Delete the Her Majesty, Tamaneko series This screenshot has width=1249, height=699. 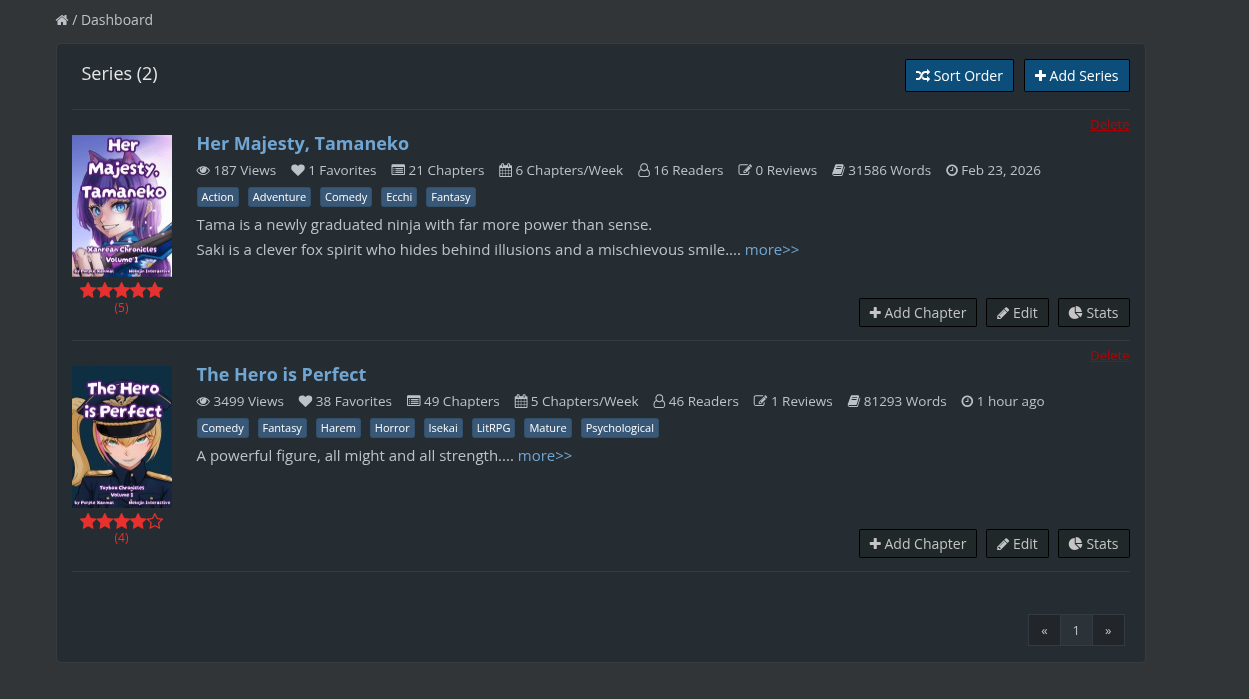coord(1109,125)
